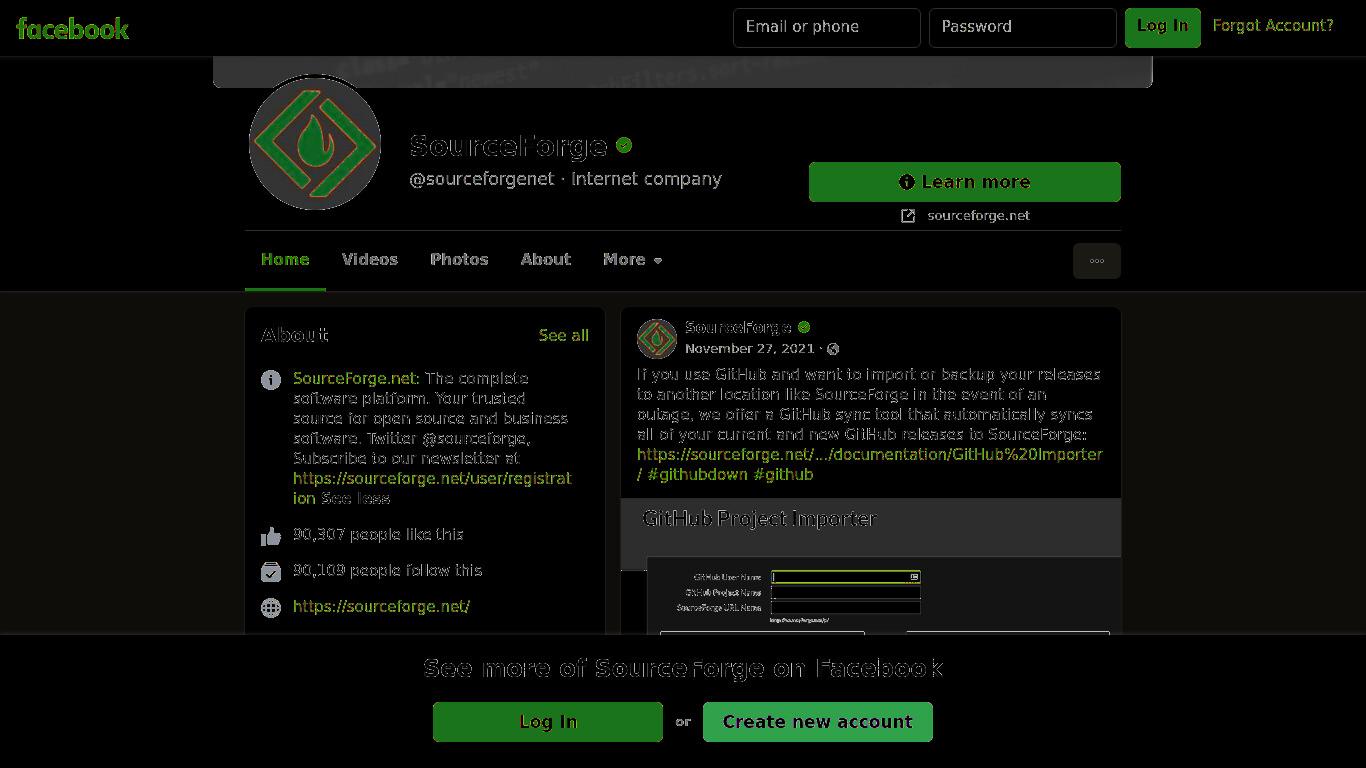The image size is (1366, 768).
Task: Open the Photos tab
Action: (x=459, y=260)
